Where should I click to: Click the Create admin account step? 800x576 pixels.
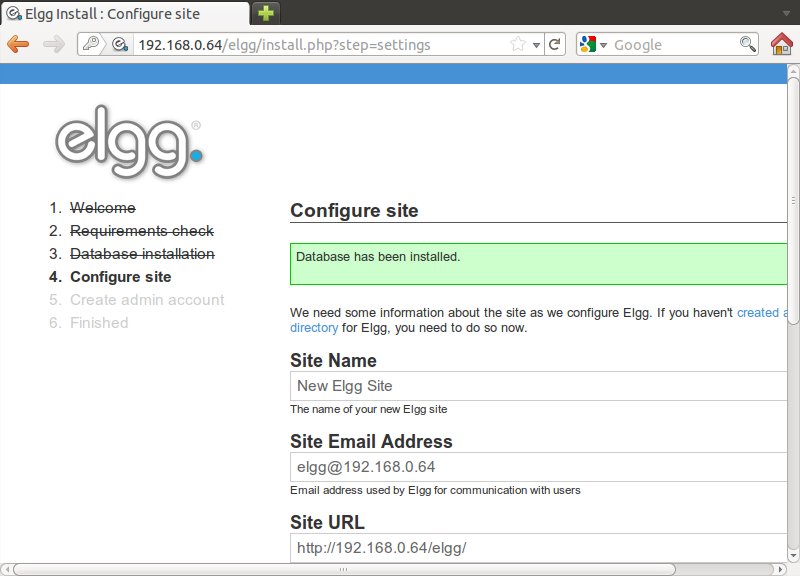[147, 300]
